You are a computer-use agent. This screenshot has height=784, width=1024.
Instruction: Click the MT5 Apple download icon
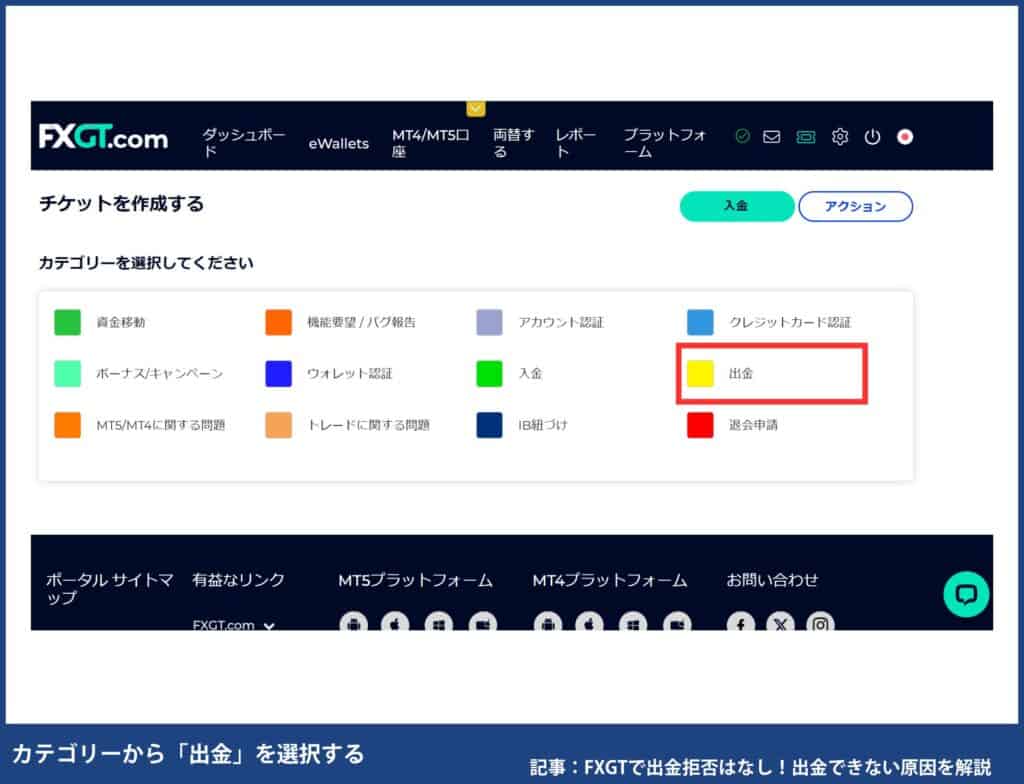coord(394,623)
